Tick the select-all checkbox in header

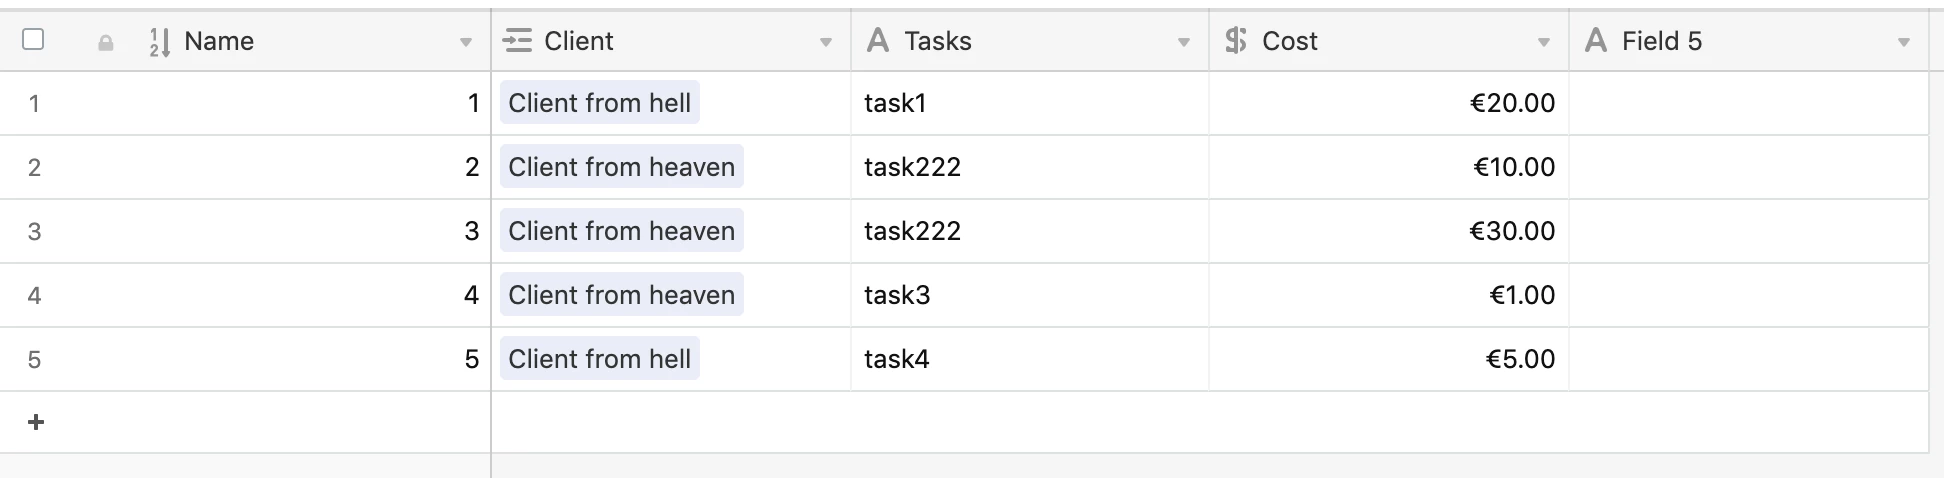33,39
